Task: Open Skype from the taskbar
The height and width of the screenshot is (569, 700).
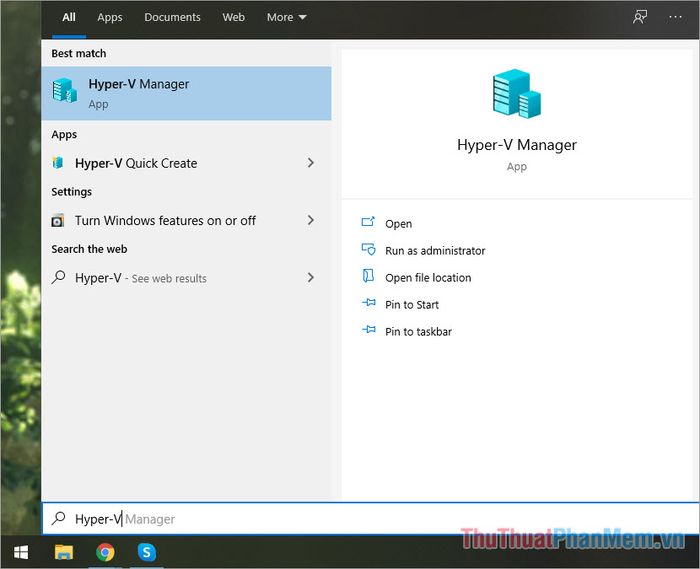Action: click(x=146, y=552)
